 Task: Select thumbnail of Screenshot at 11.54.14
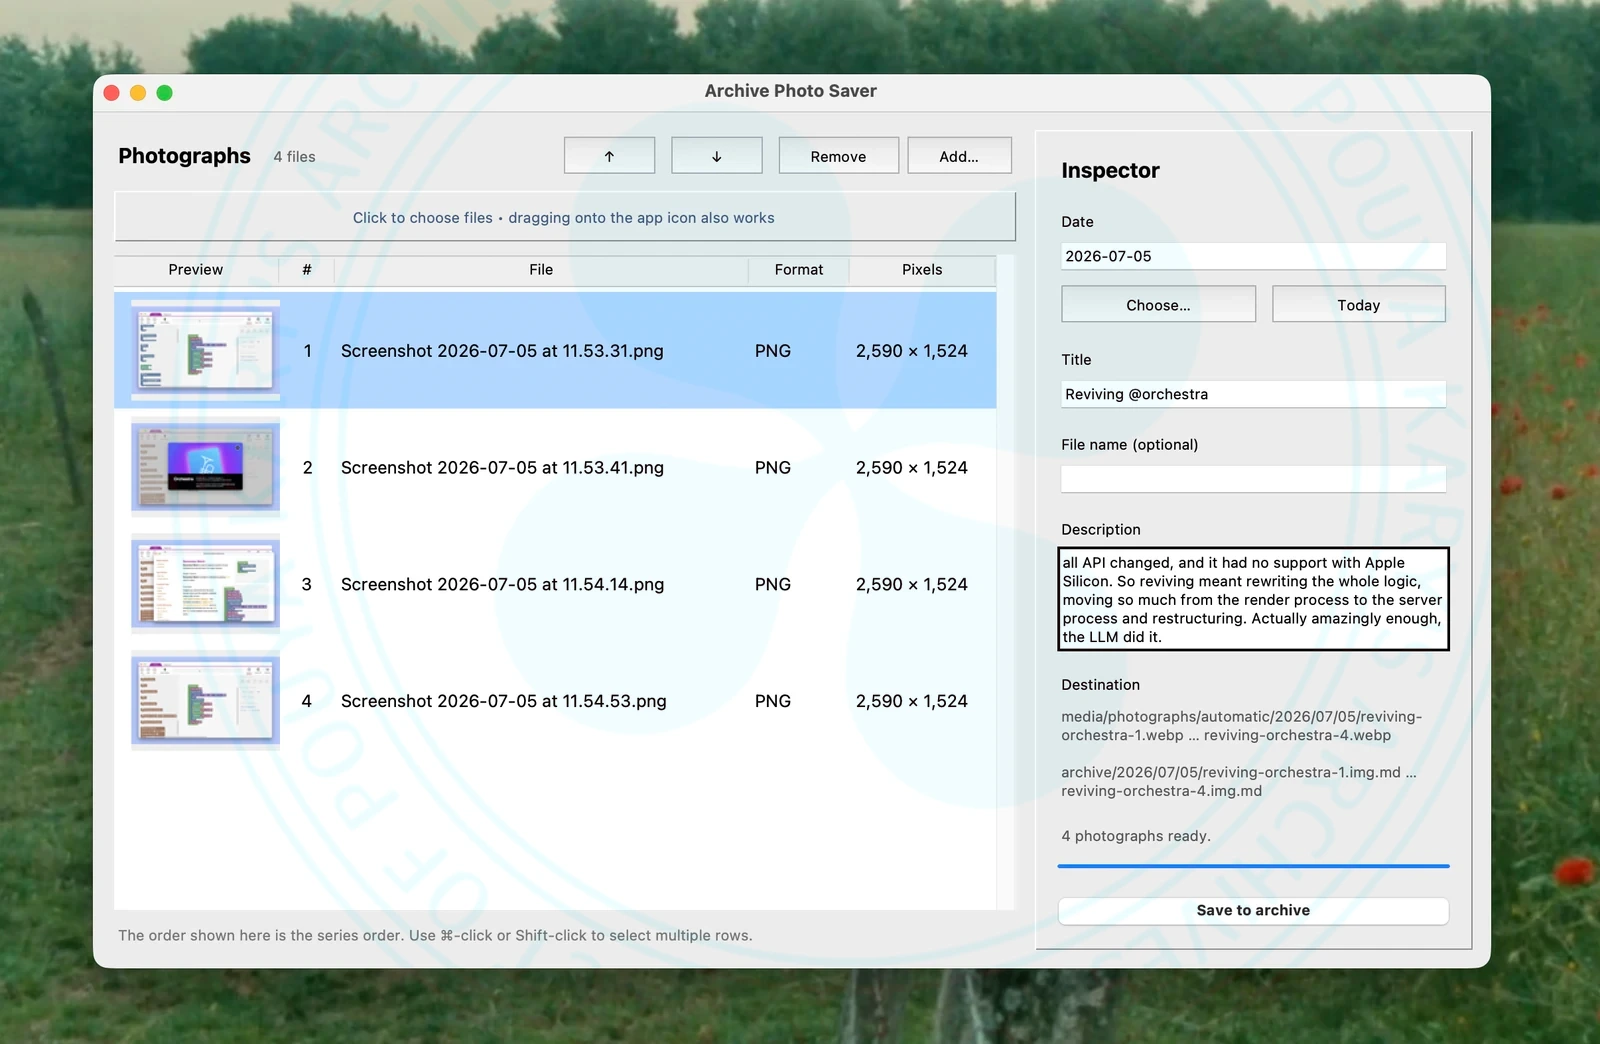[205, 584]
